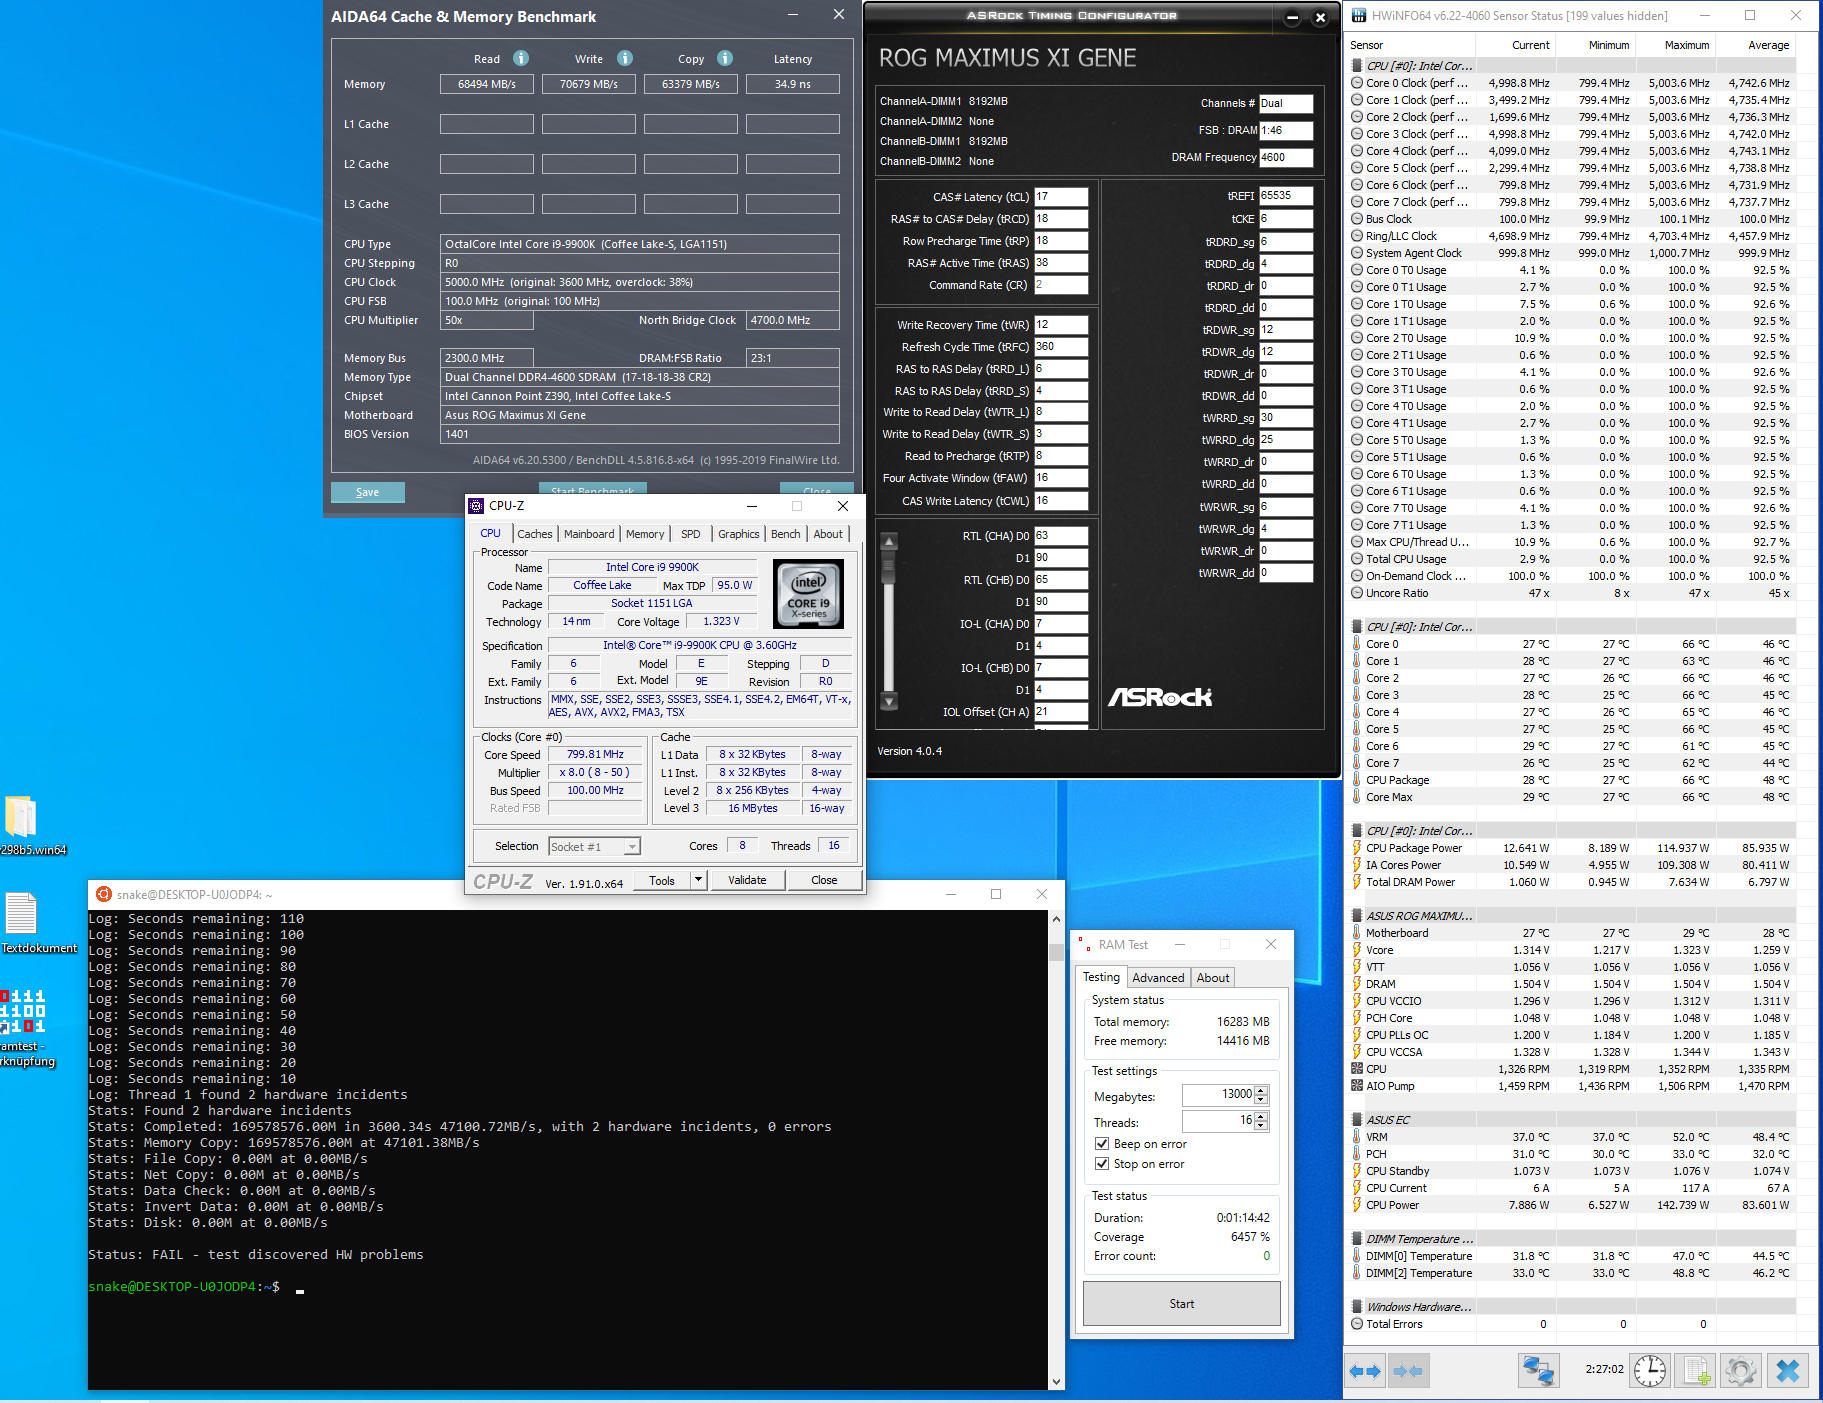Click the ASUS EC sensor group icon

pos(1357,1120)
